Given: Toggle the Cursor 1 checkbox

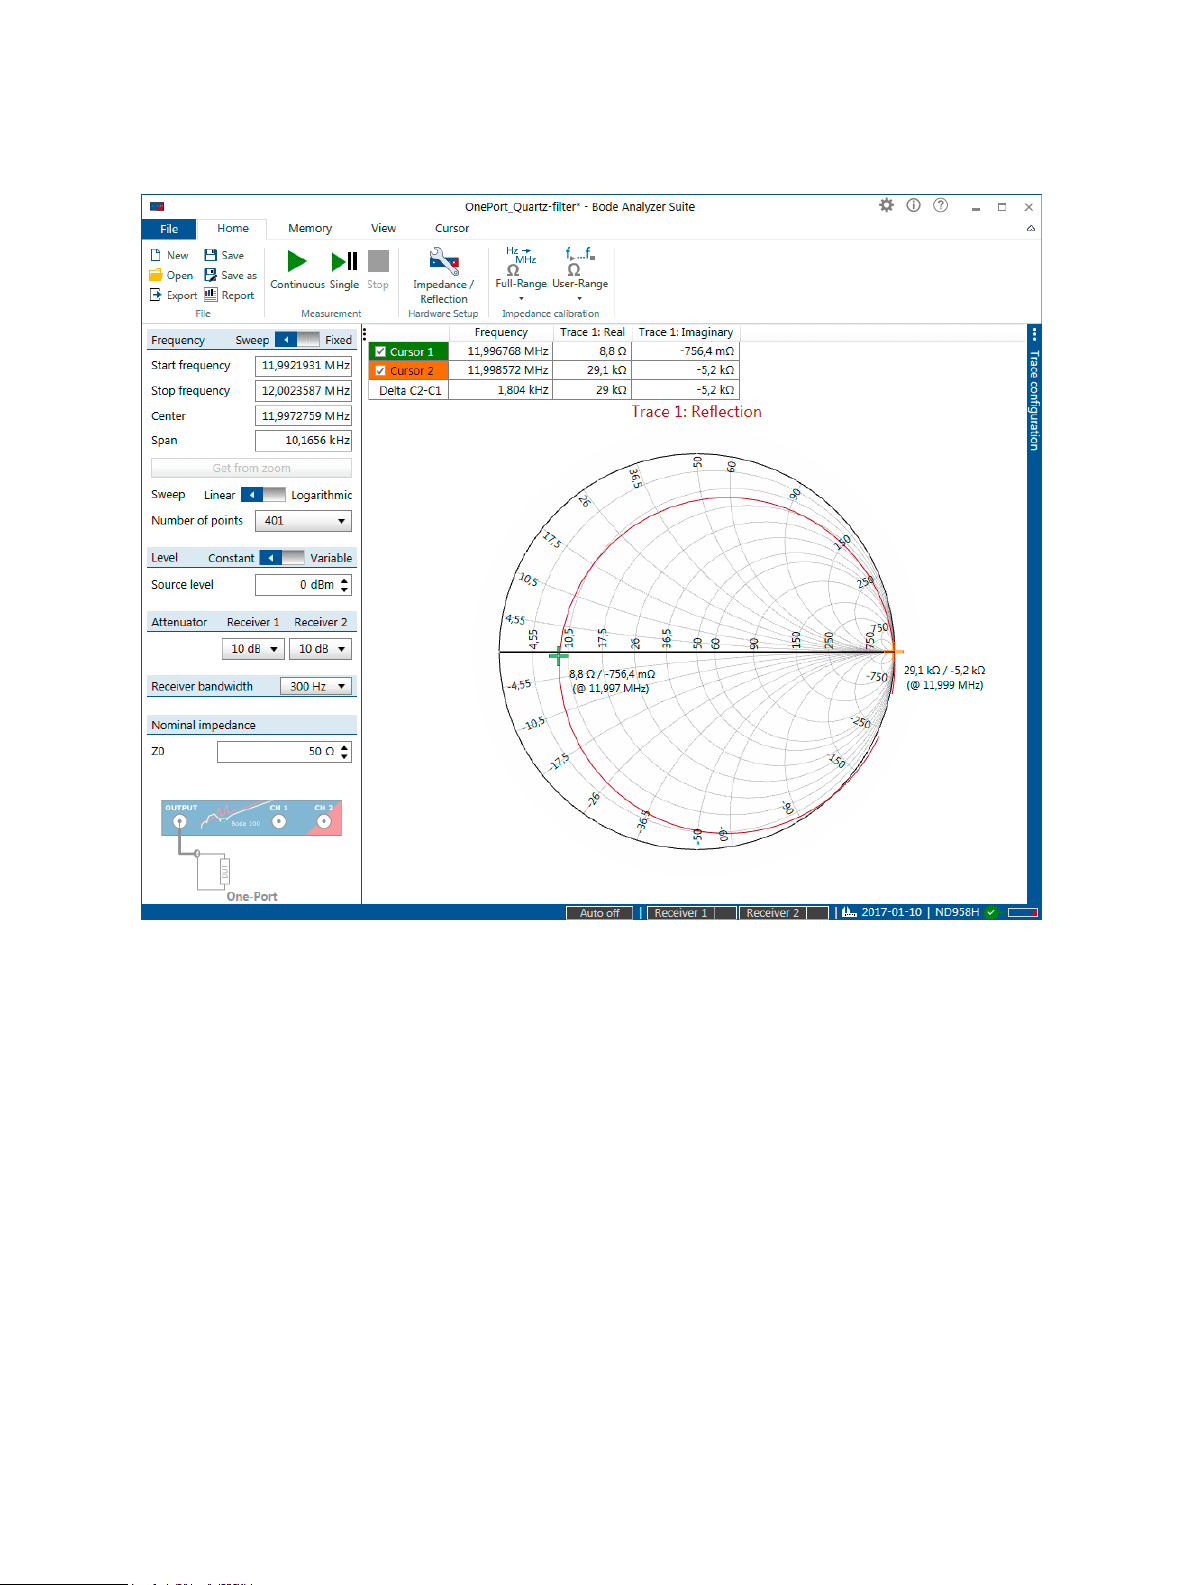Looking at the screenshot, I should (x=380, y=352).
